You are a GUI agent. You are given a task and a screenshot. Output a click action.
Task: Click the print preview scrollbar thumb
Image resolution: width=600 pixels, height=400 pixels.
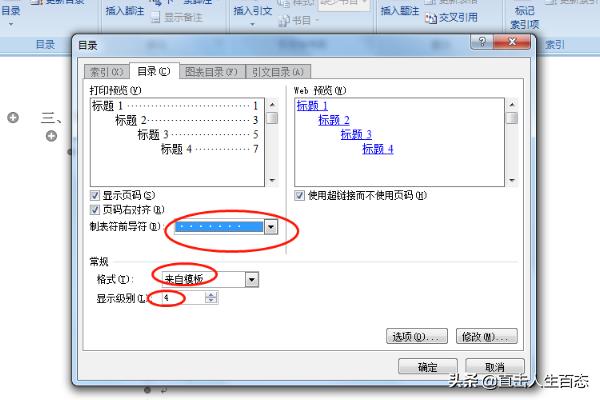tap(272, 118)
